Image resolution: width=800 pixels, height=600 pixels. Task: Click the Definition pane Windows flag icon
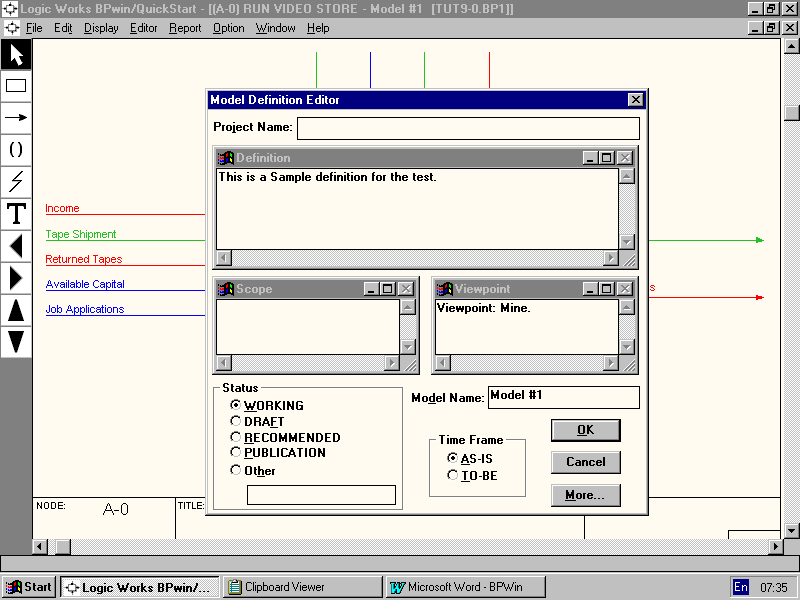click(x=225, y=158)
